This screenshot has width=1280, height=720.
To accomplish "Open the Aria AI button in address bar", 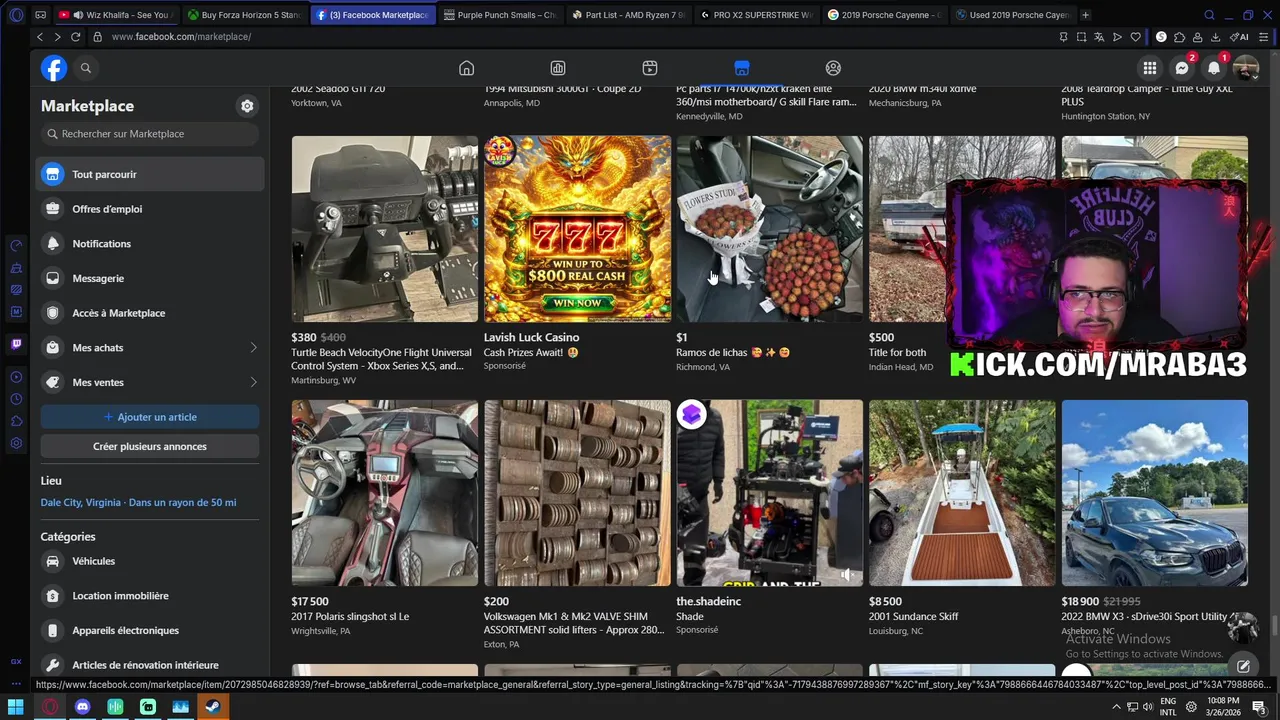I will (1241, 37).
